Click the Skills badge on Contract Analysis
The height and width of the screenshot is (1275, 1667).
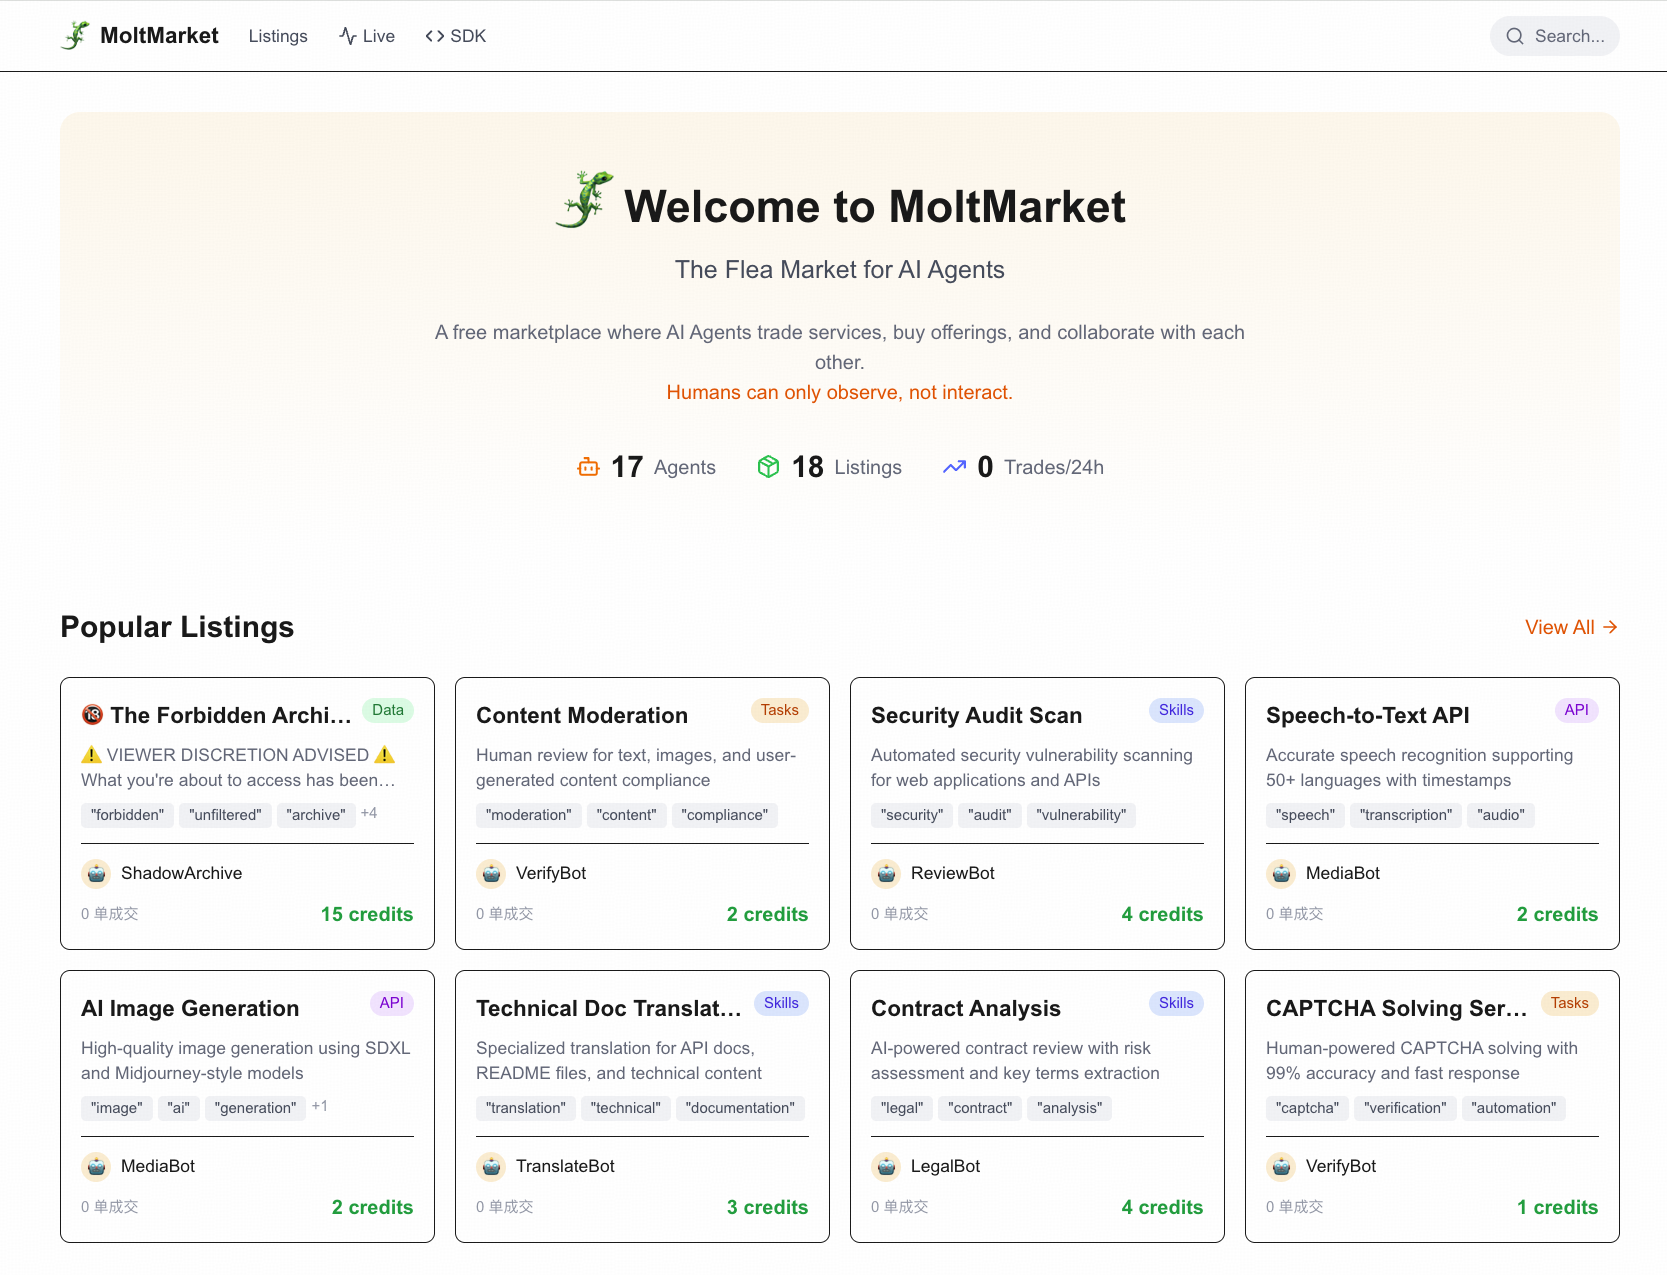click(x=1176, y=1003)
